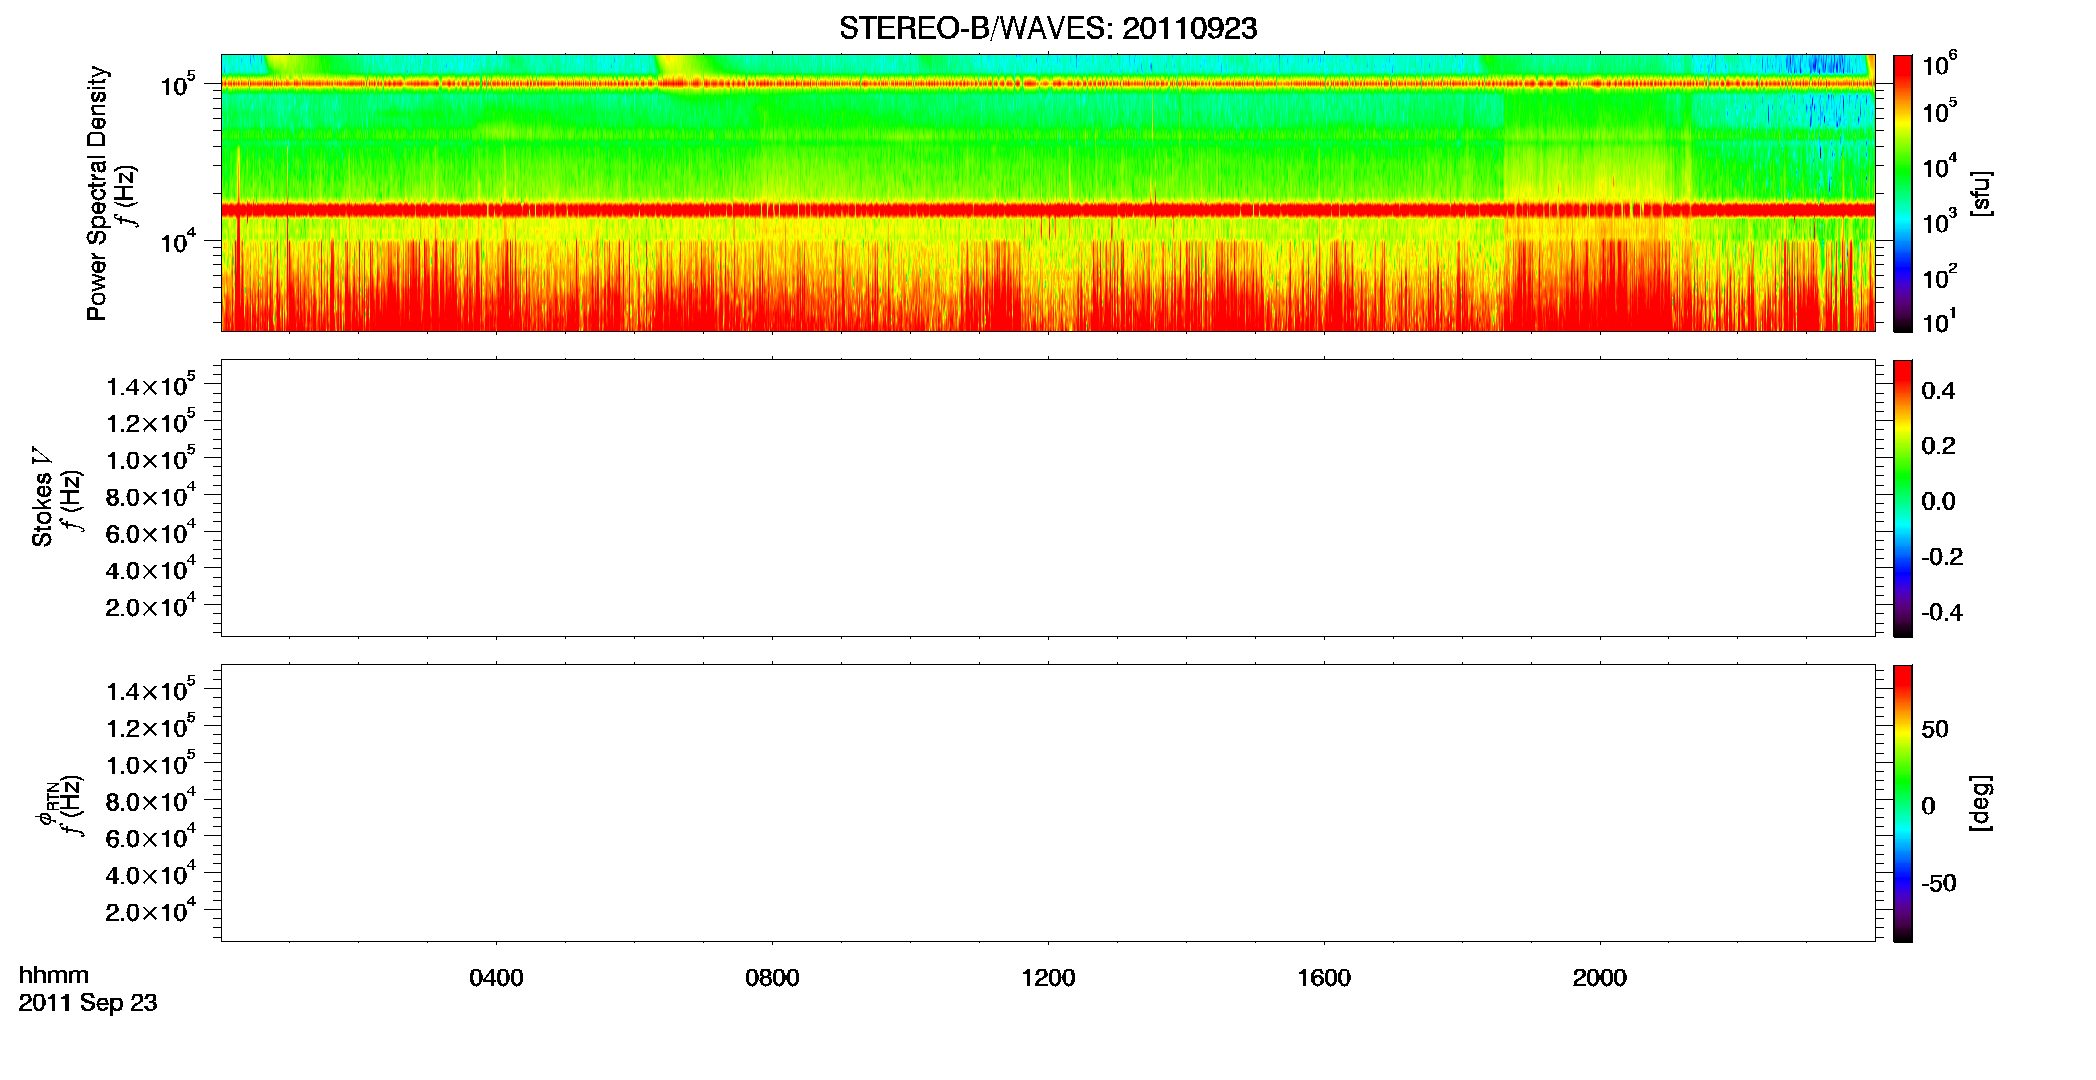This screenshot has width=2096, height=1080.
Task: Click the empty Stokes V panel
Action: [1048, 498]
